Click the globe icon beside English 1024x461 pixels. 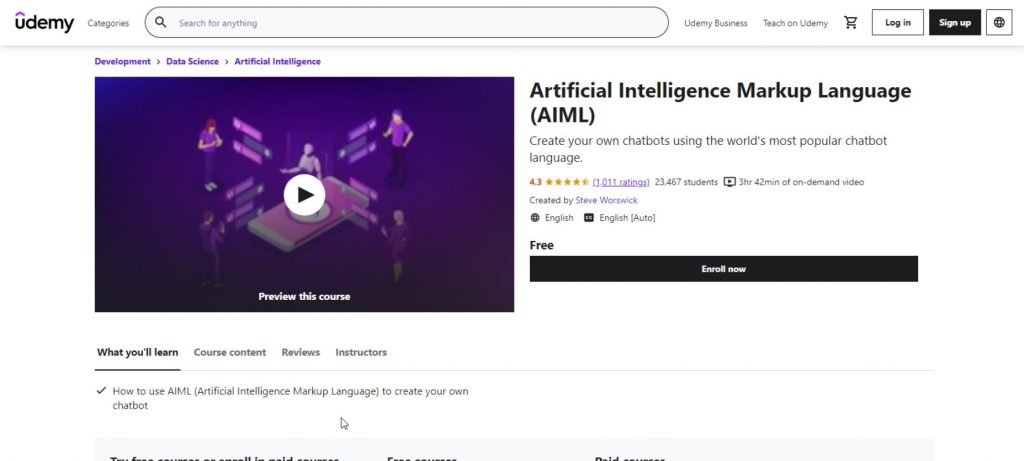pos(535,217)
